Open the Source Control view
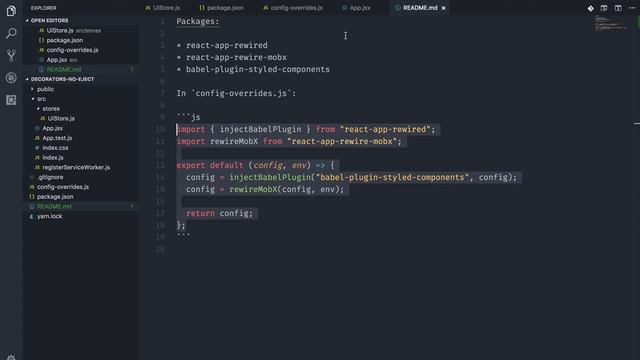 coord(11,55)
